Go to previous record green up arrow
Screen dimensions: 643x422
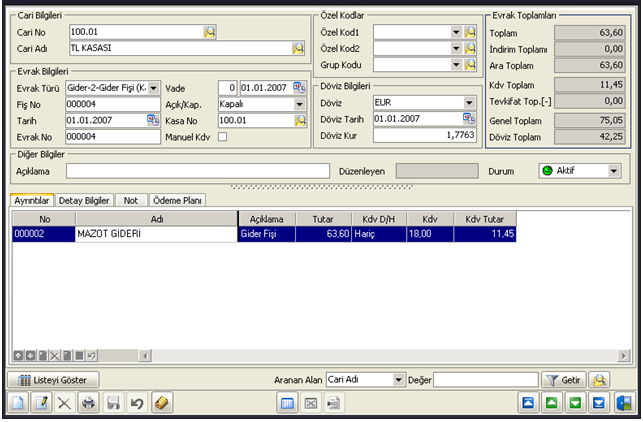(552, 403)
